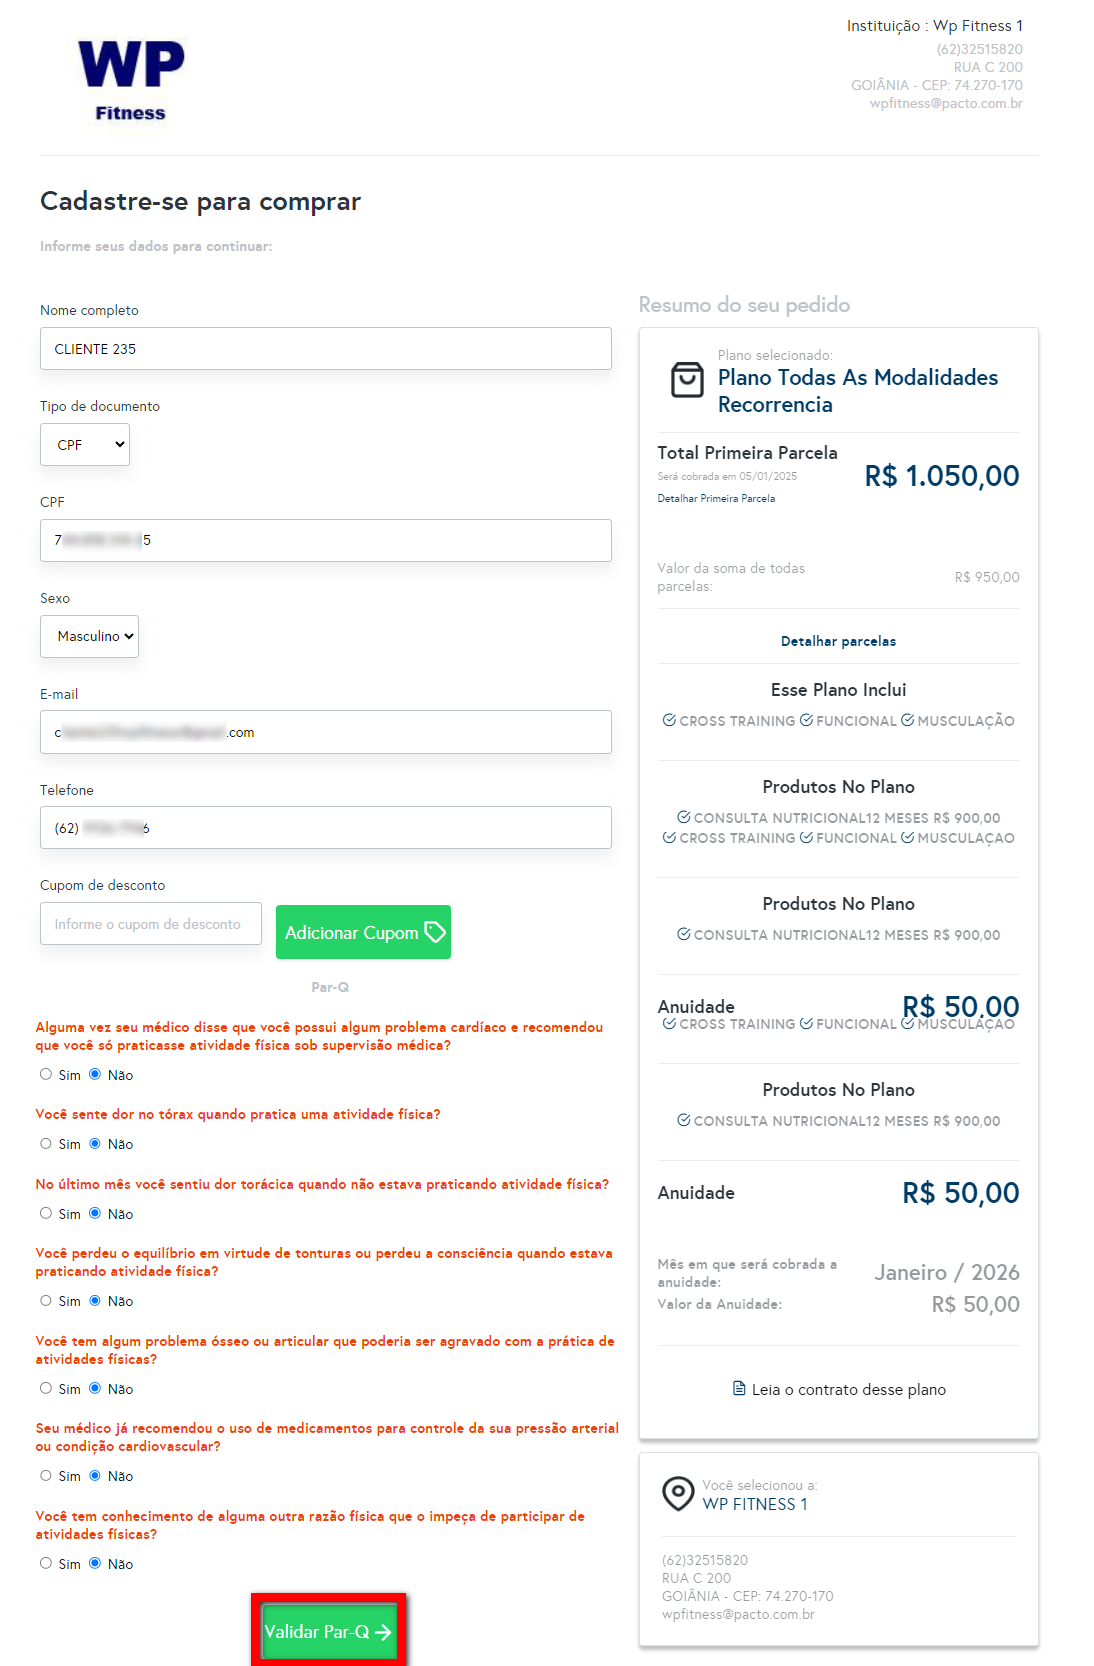
Task: Open the Tipo de documento CPF dropdown
Action: click(x=85, y=445)
